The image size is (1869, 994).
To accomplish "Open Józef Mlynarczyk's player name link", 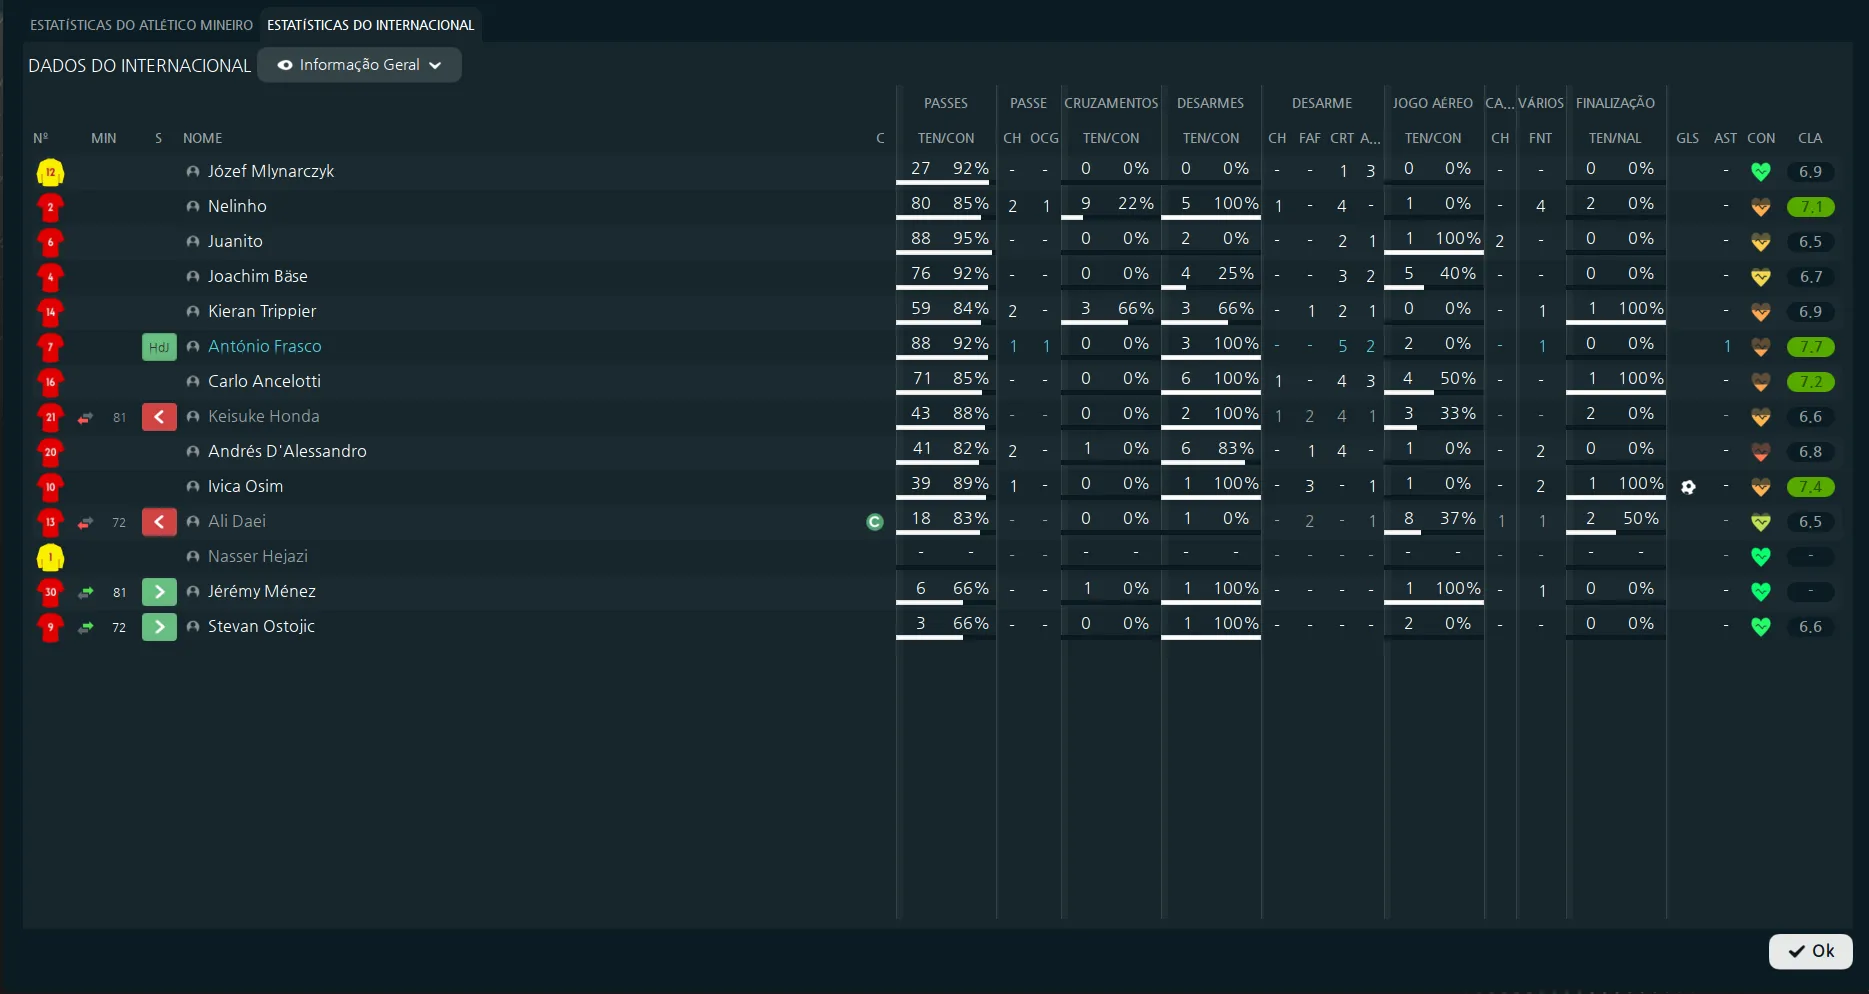I will [x=271, y=171].
